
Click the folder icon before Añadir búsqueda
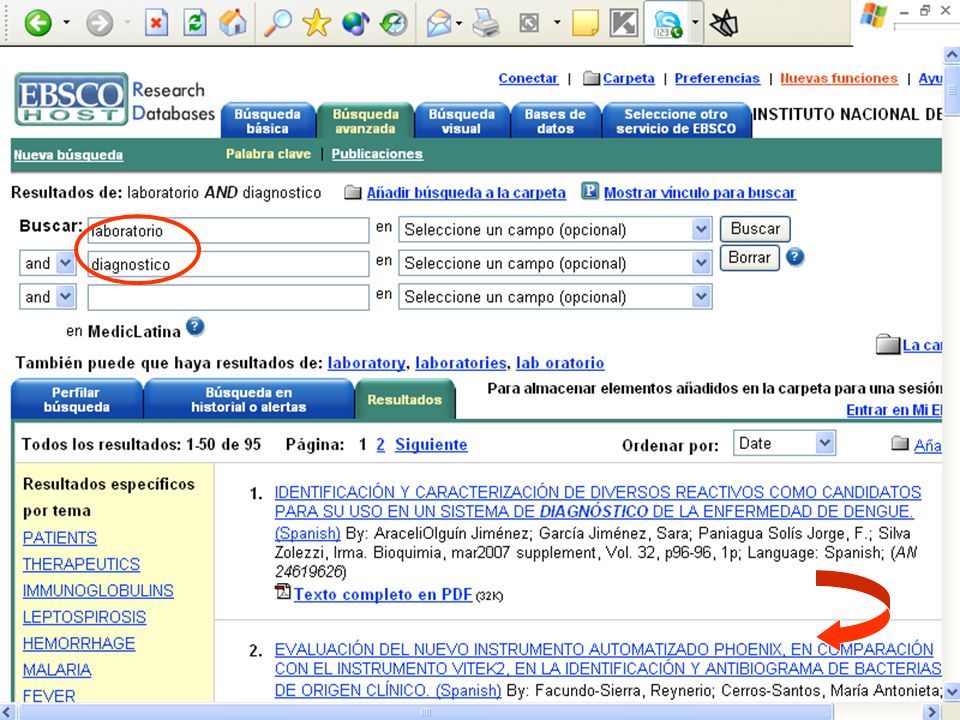click(353, 192)
